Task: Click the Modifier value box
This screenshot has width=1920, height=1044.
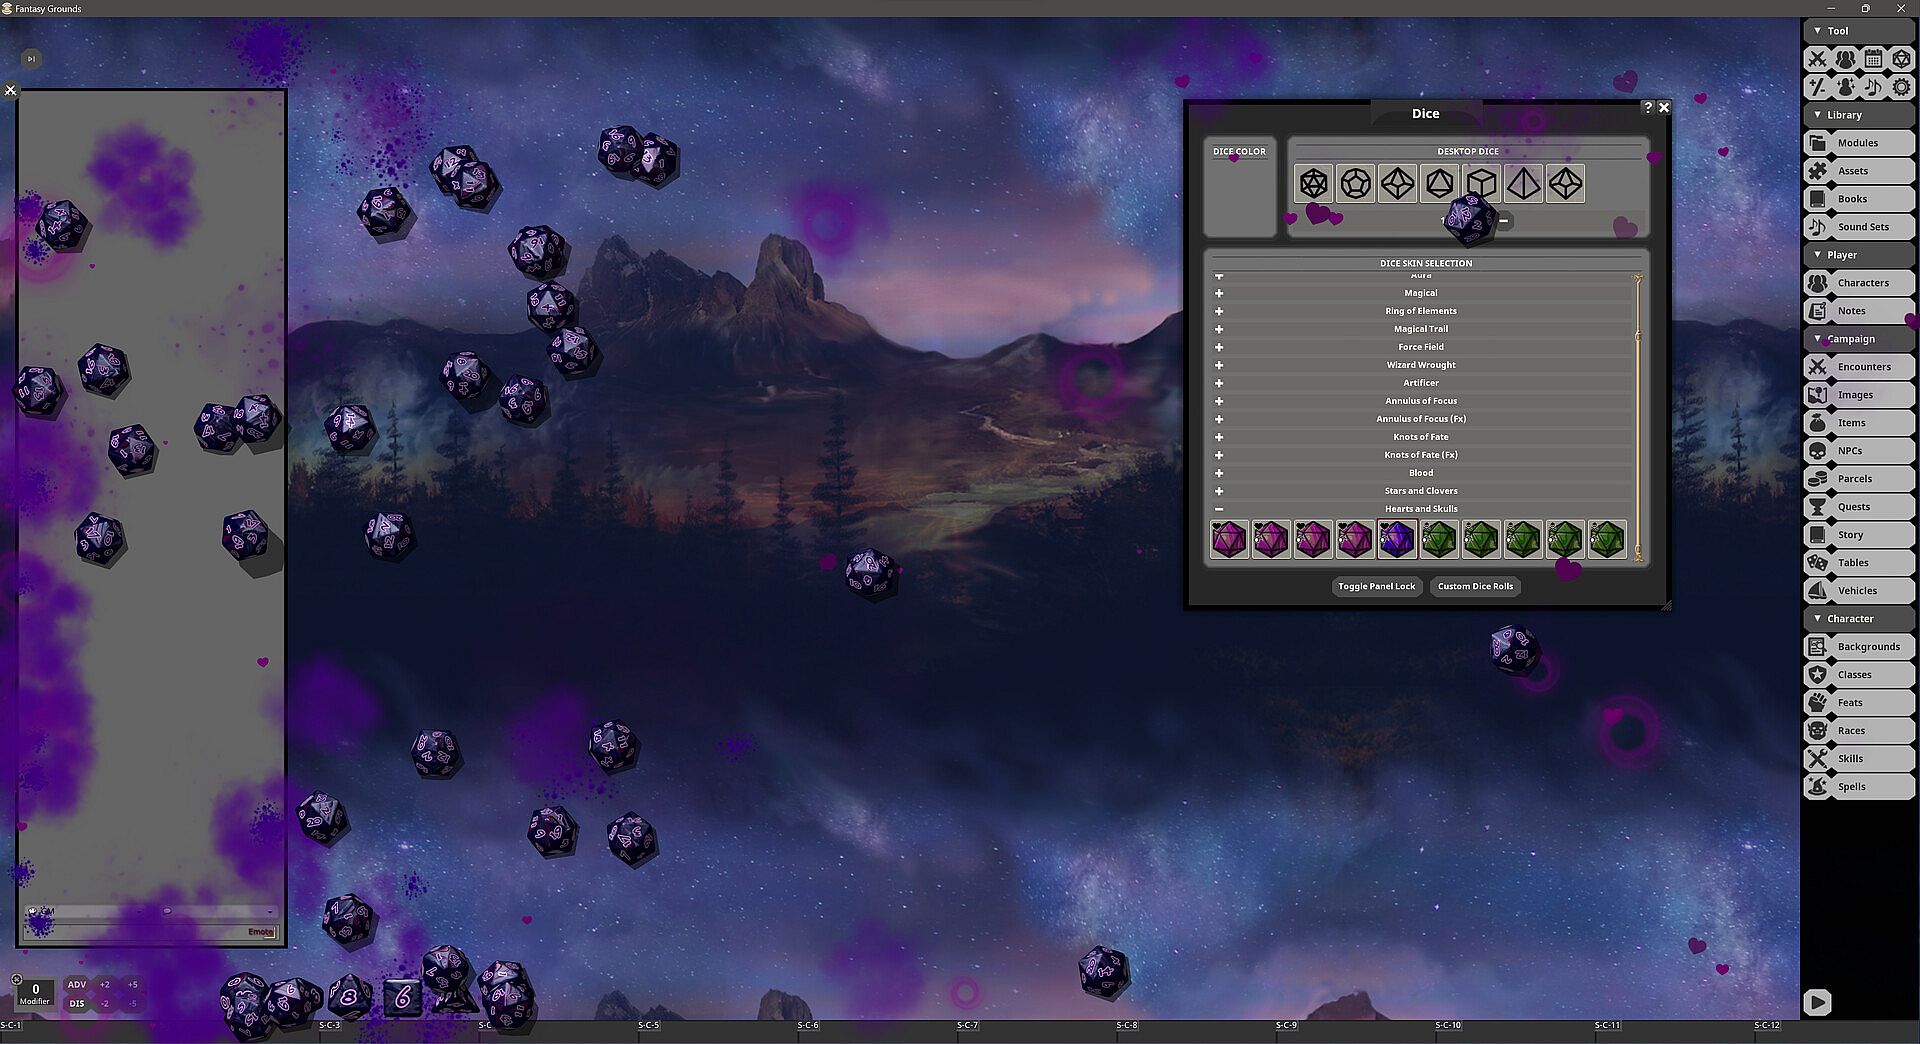Action: (x=35, y=993)
